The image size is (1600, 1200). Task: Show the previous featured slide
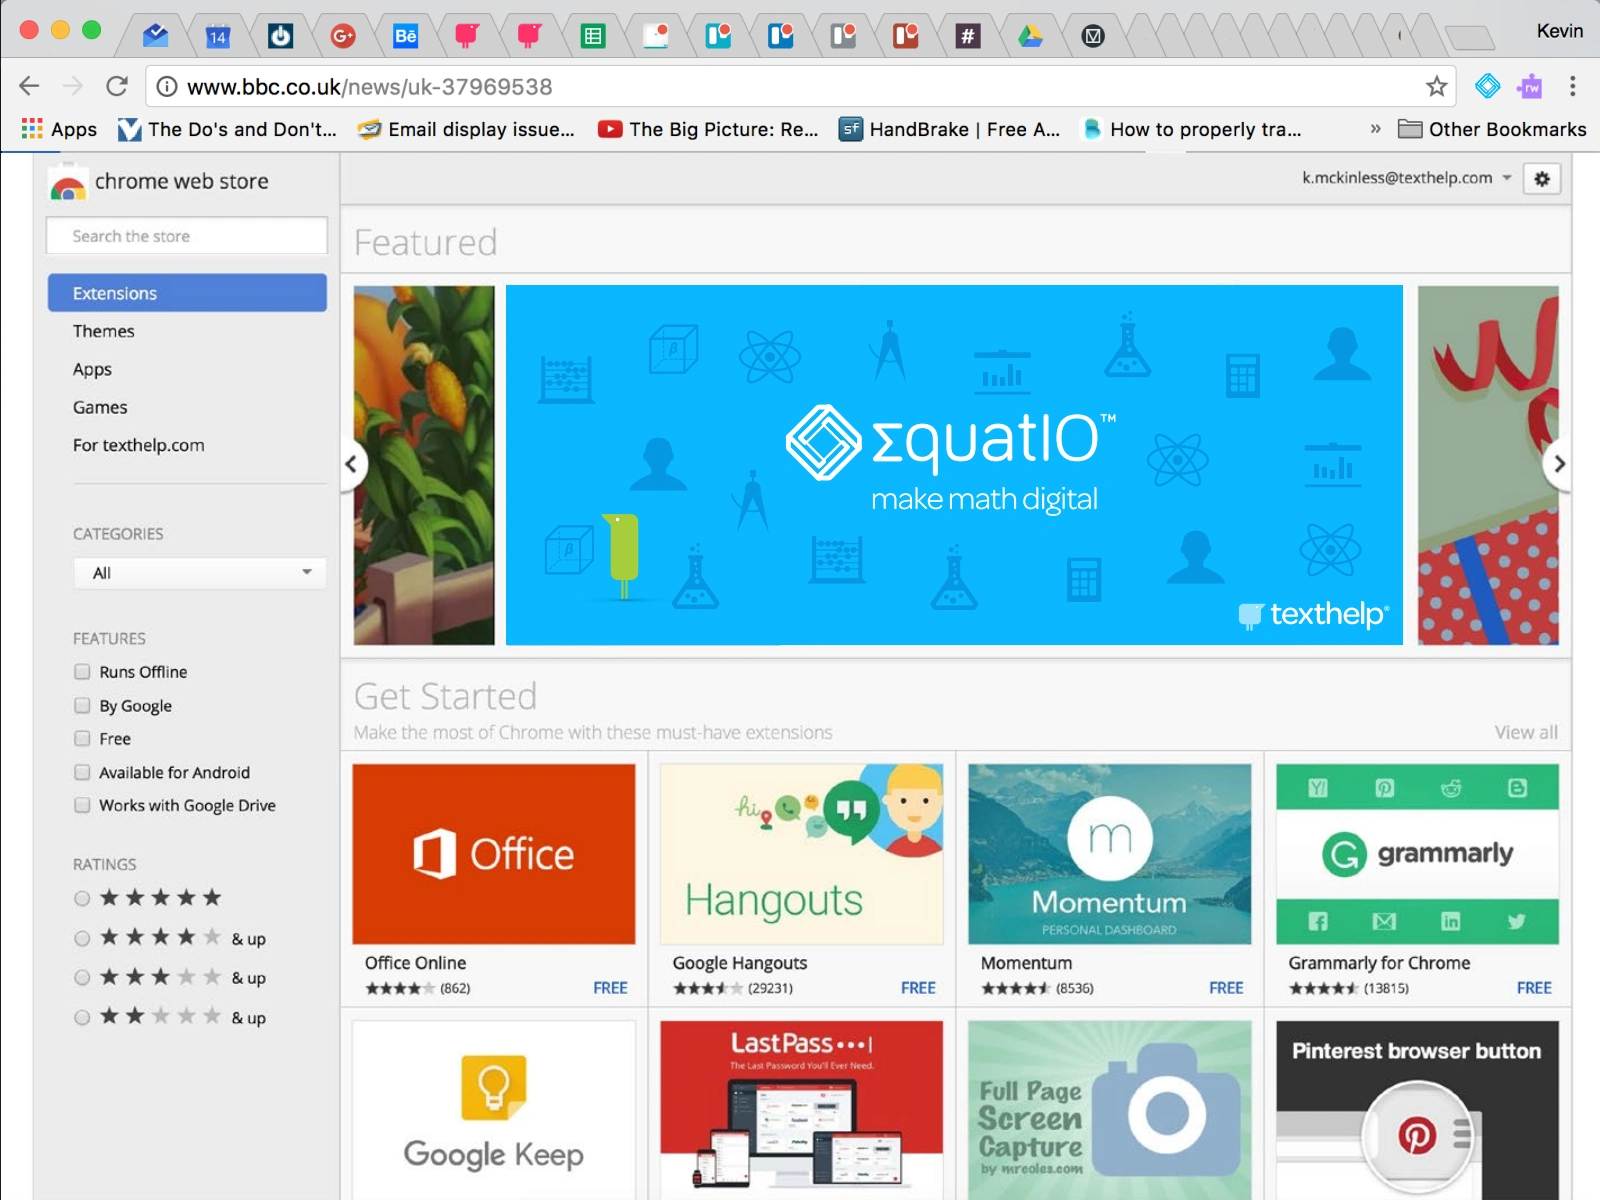351,464
